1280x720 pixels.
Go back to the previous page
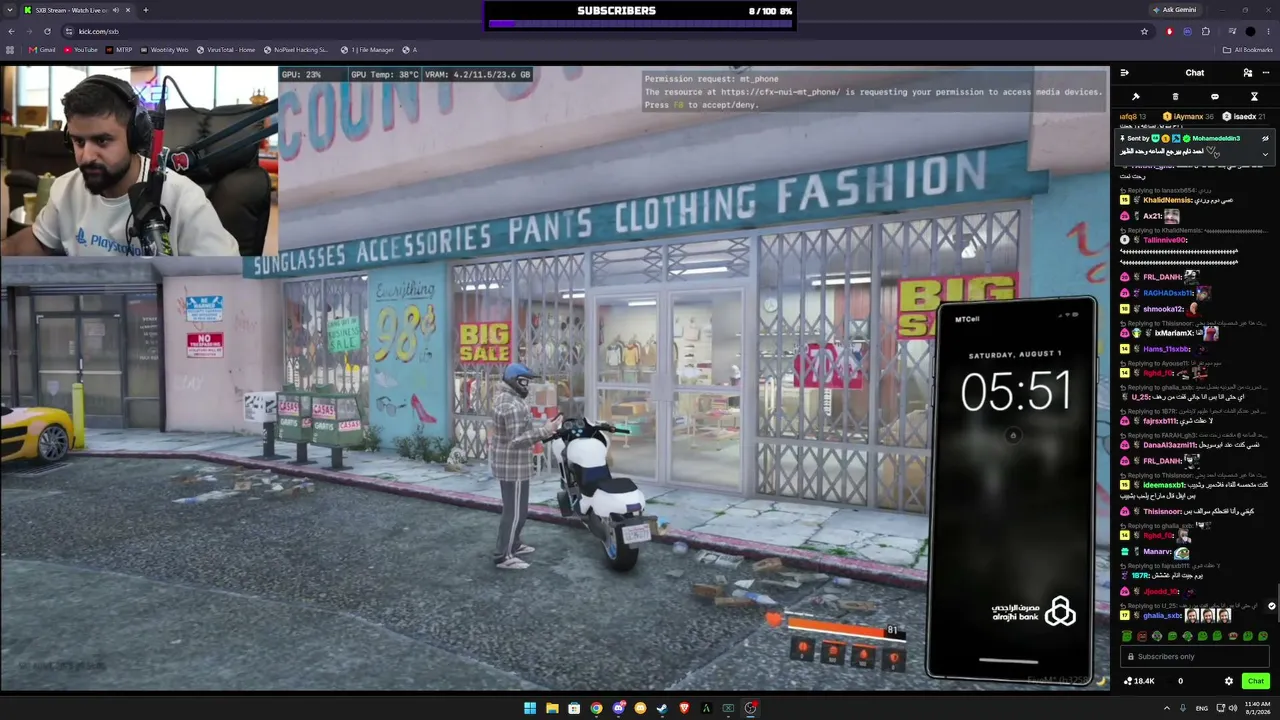[11, 31]
